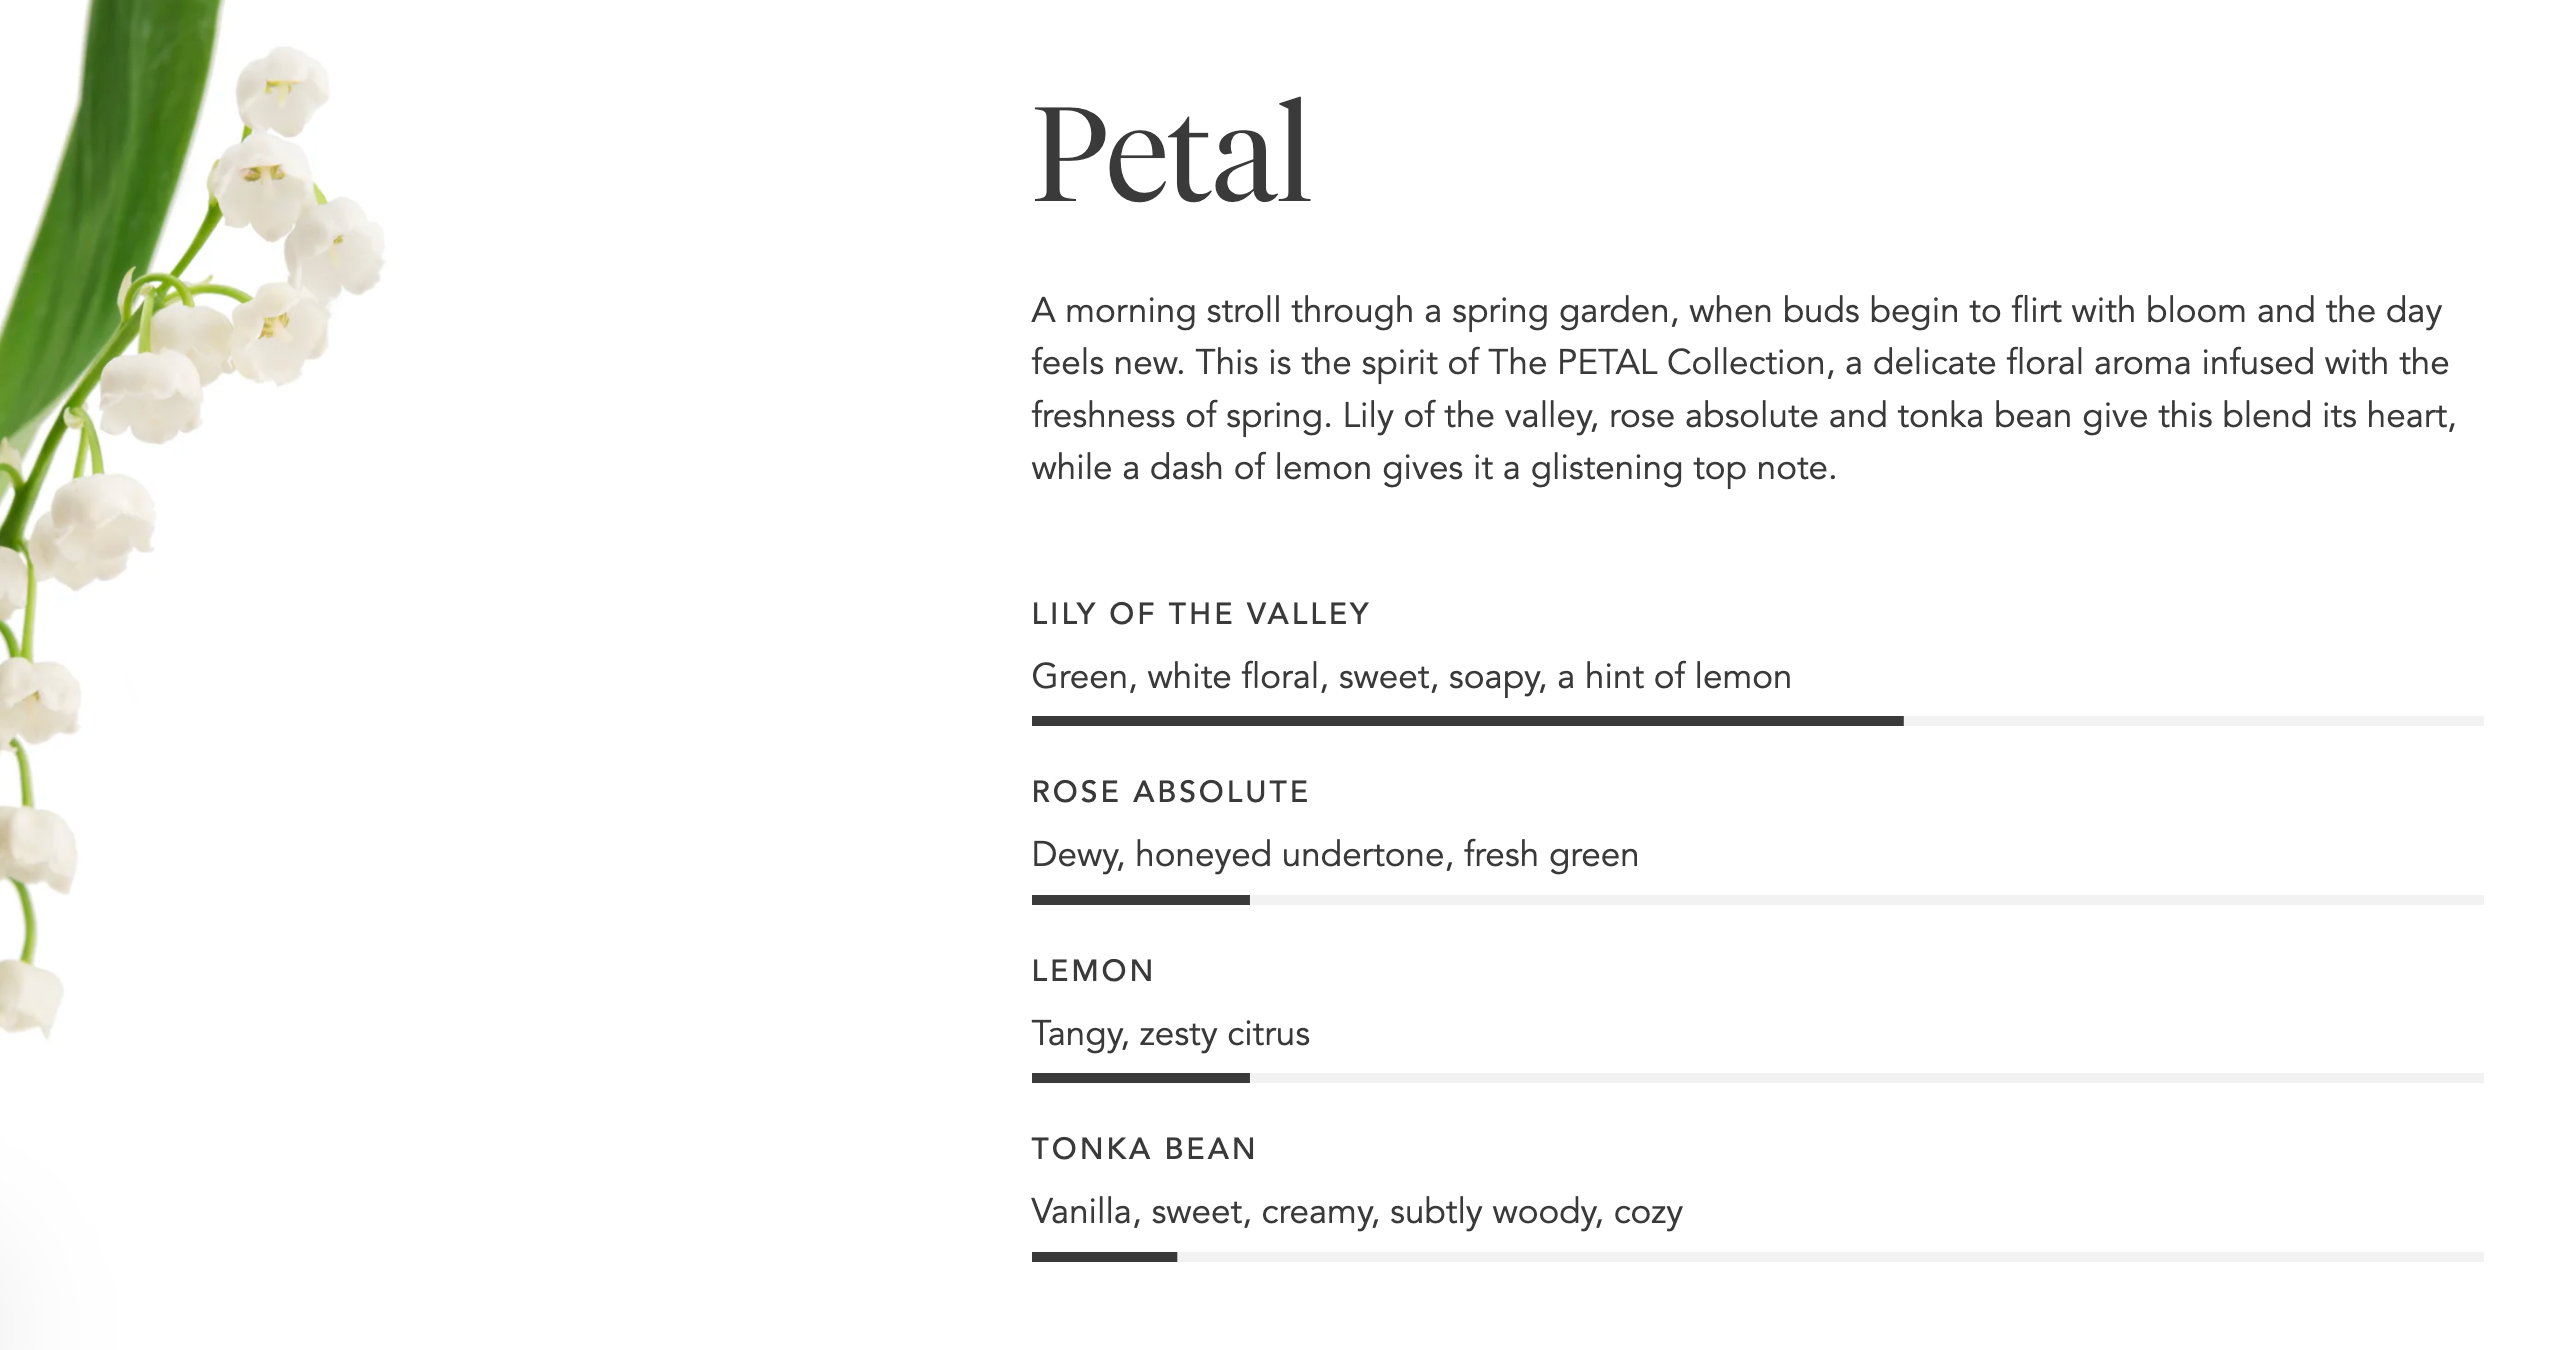Click the light empty track of Rose Absolute bar
Viewport: 2556px width, 1350px height.
[x=1866, y=900]
